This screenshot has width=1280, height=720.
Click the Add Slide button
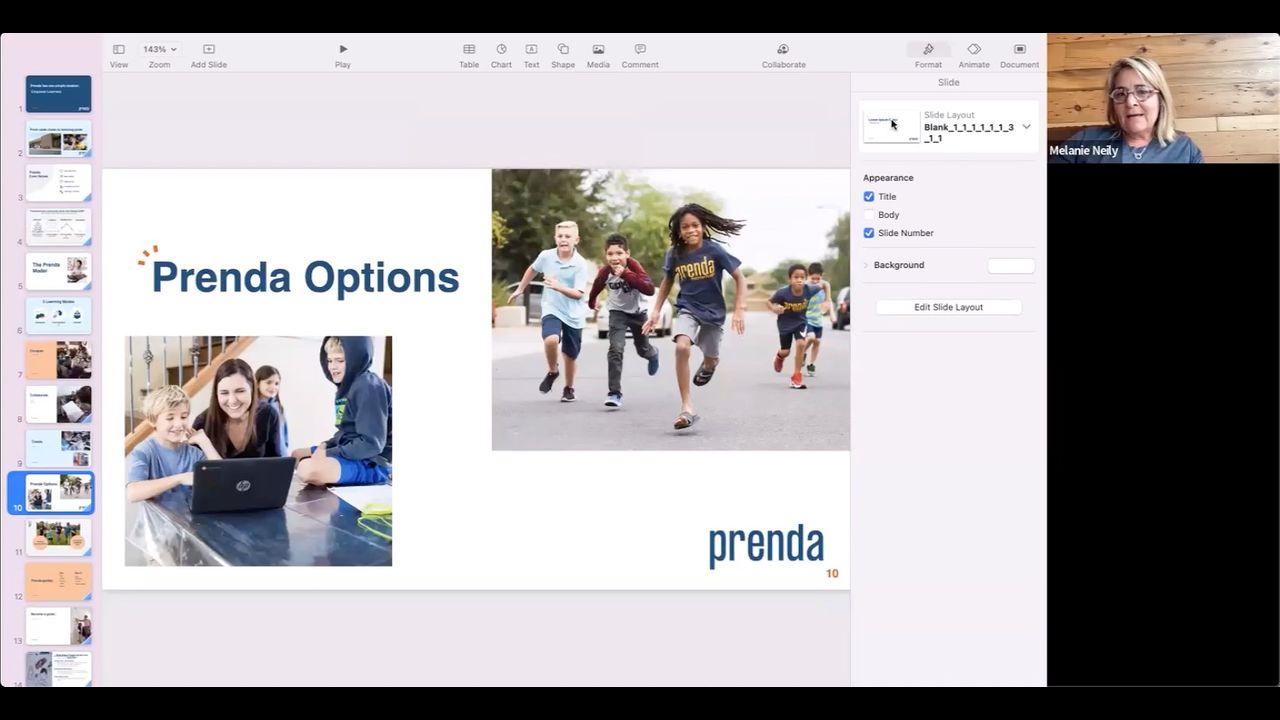(x=209, y=49)
